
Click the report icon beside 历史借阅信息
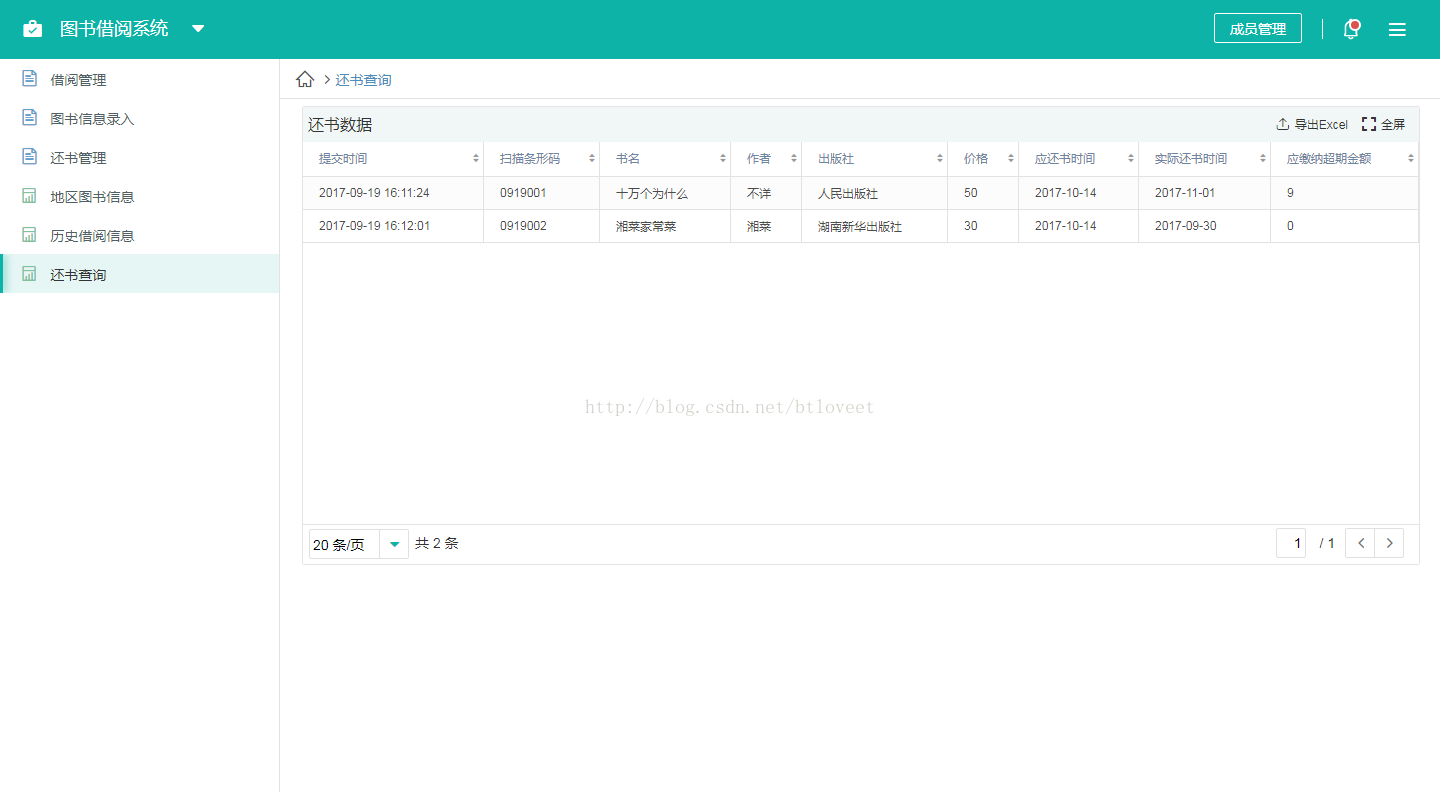(x=30, y=235)
